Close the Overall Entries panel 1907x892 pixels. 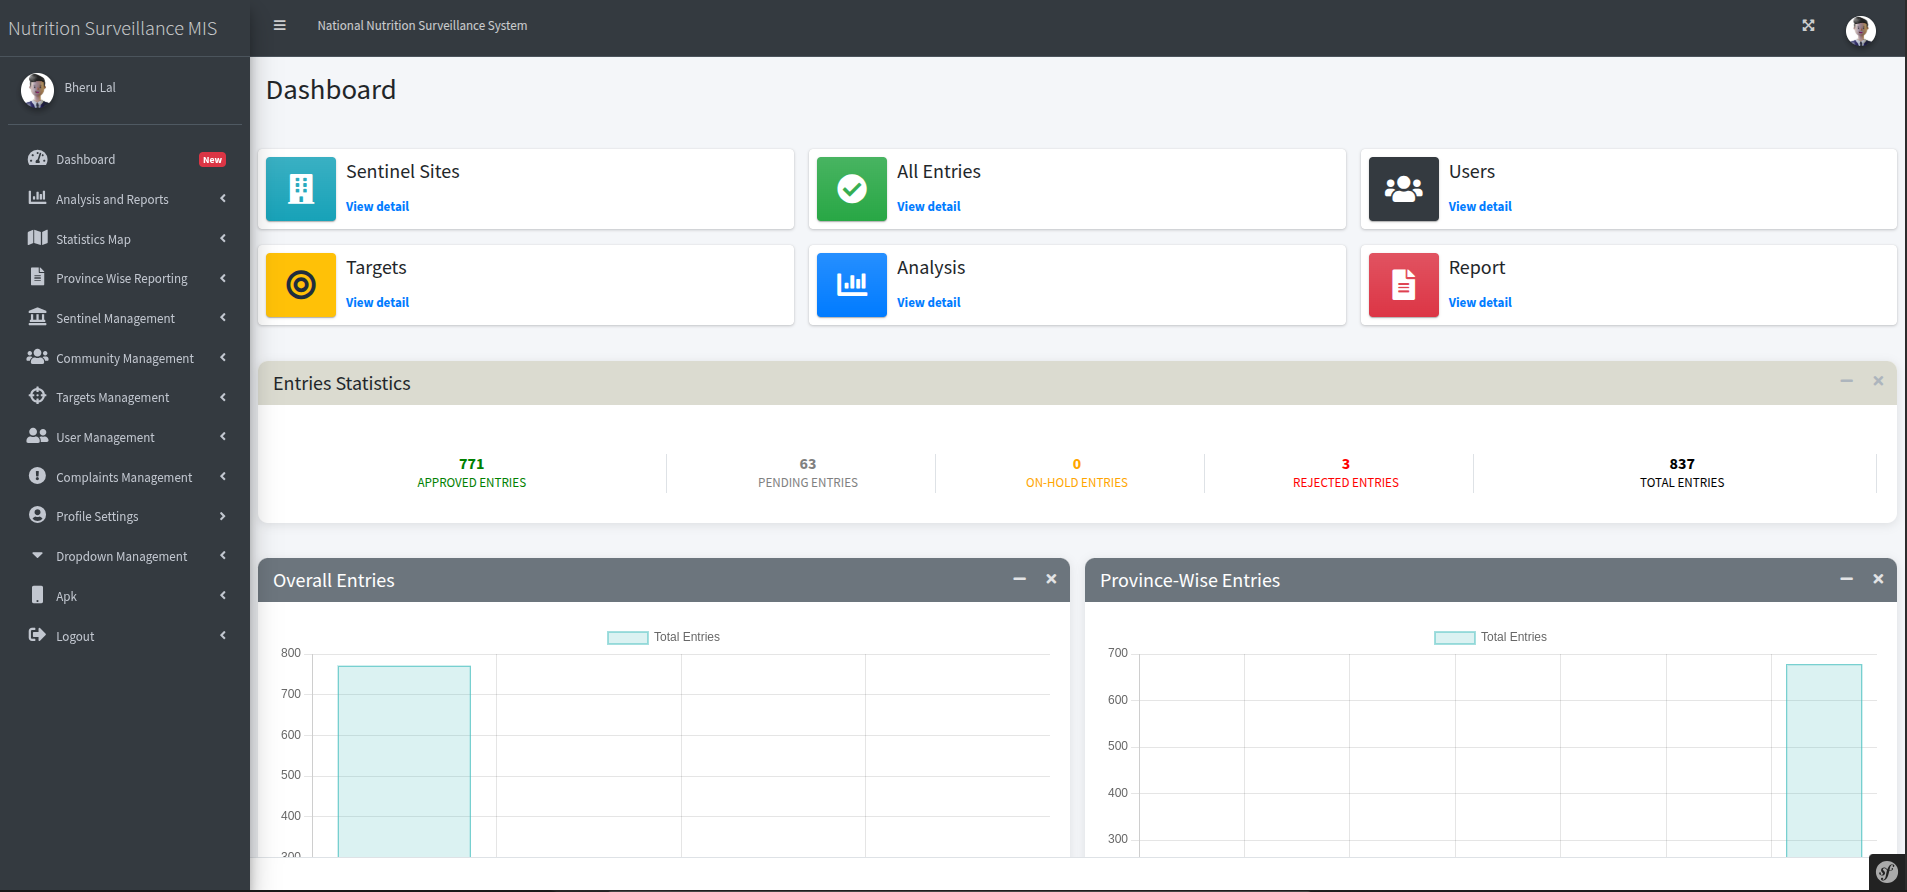(1051, 579)
